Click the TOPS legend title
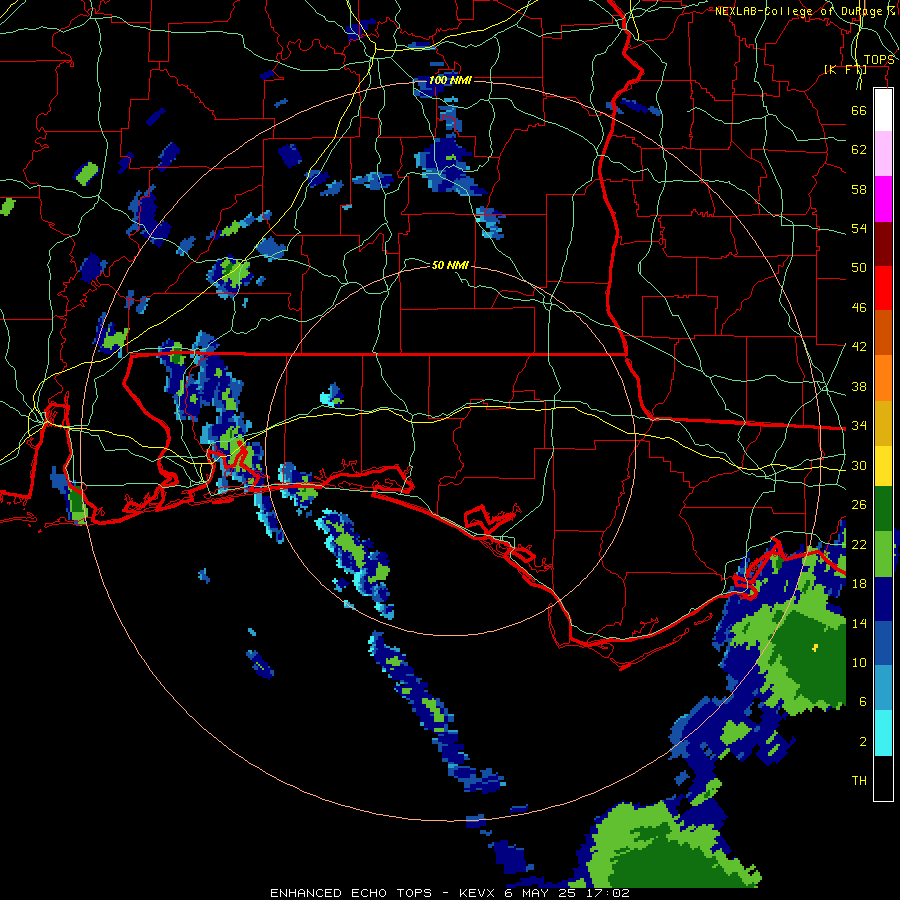Image resolution: width=900 pixels, height=900 pixels. pos(879,60)
